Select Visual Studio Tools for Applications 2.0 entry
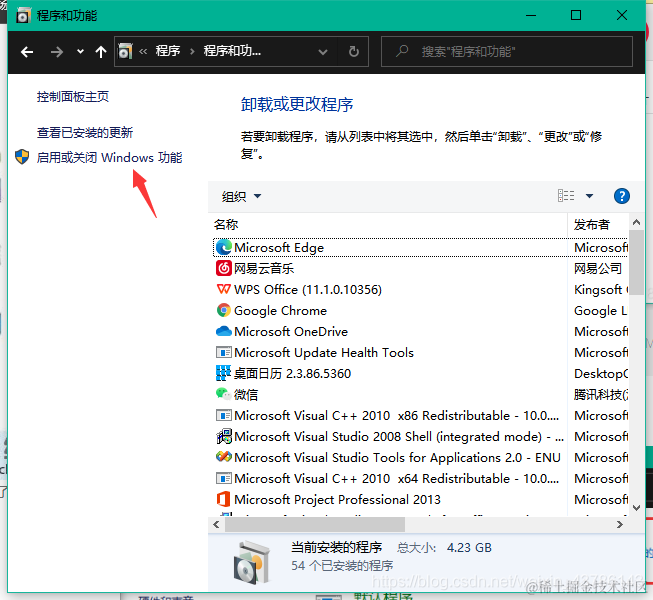This screenshot has width=653, height=600. [397, 458]
